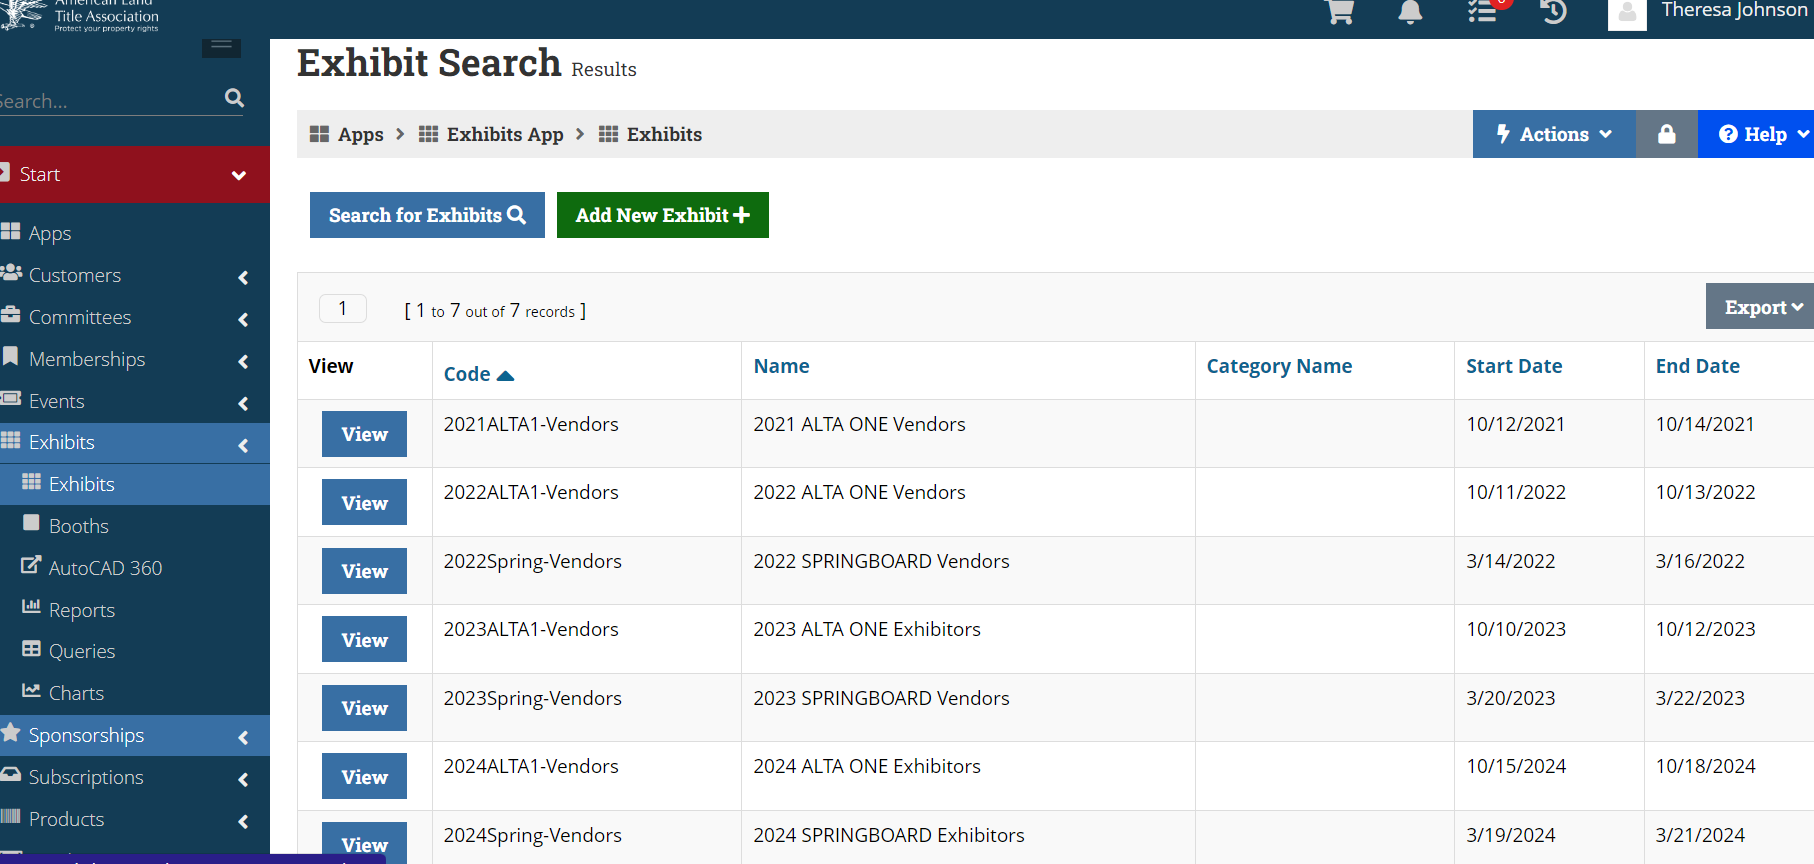Open the notifications bell

coord(1410,11)
